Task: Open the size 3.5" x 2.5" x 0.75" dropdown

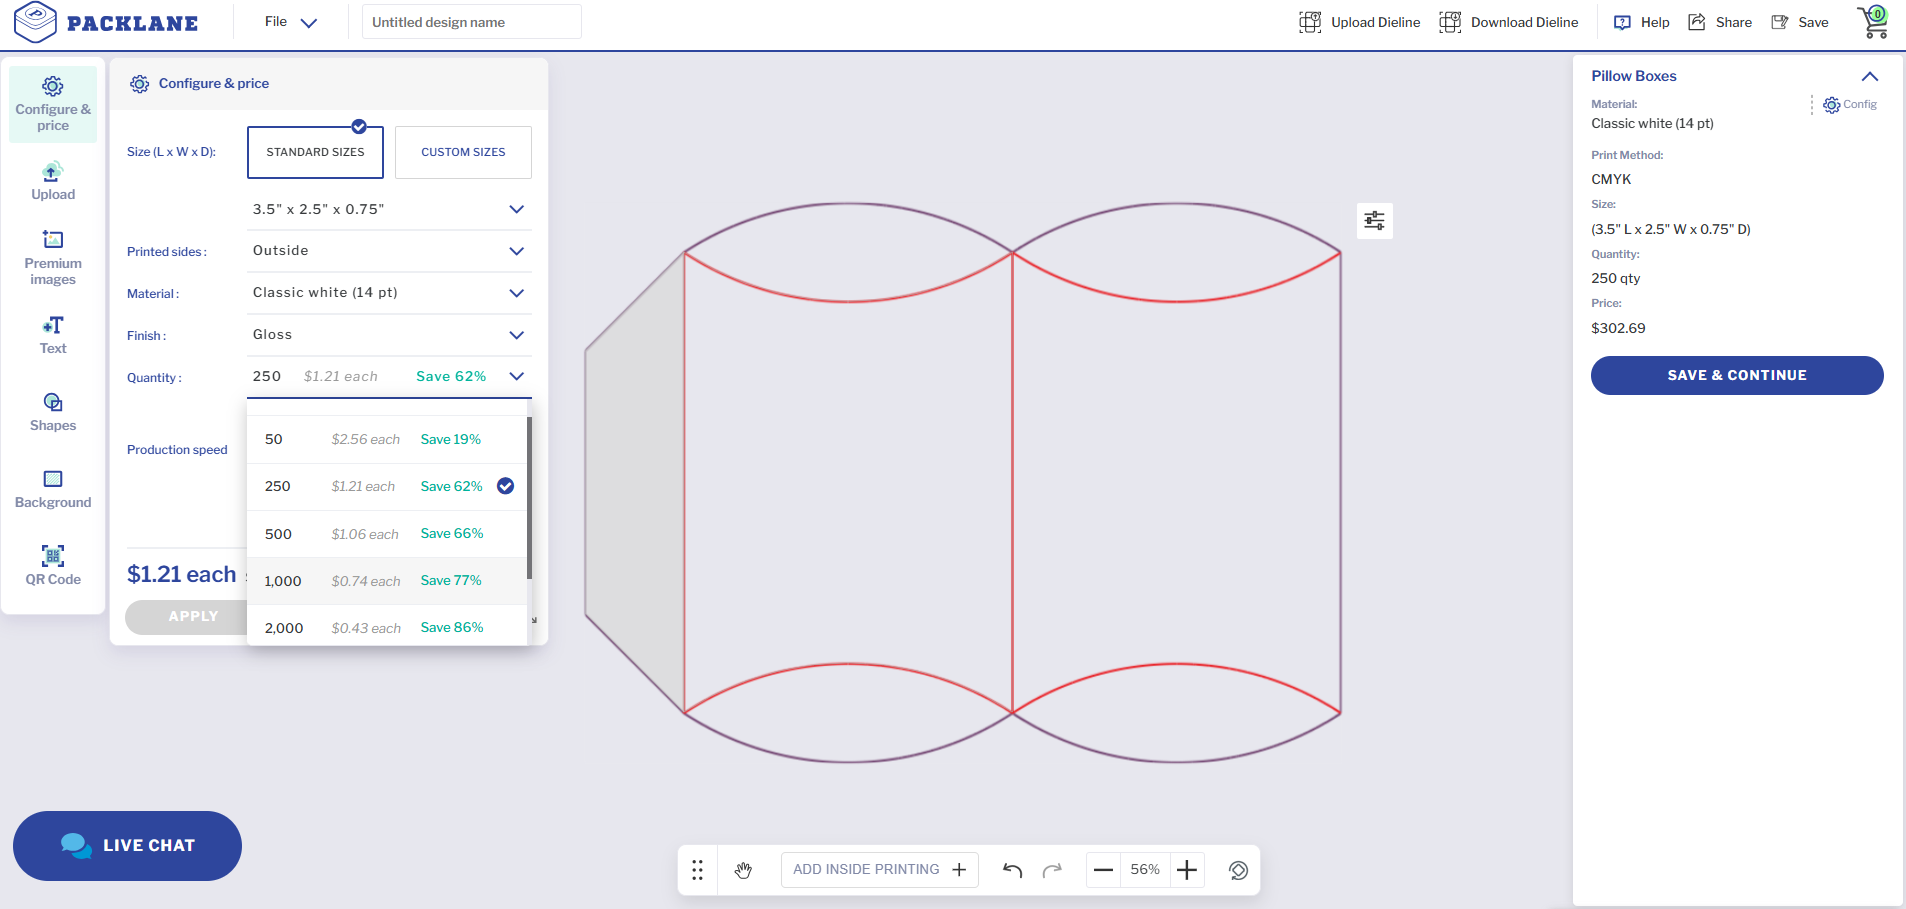Action: (389, 209)
